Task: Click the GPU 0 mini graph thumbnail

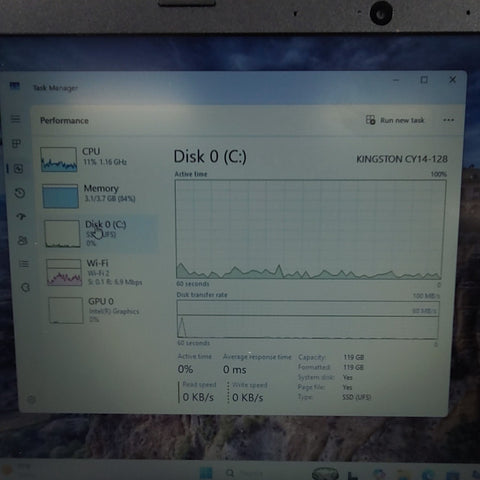Action: pos(66,310)
